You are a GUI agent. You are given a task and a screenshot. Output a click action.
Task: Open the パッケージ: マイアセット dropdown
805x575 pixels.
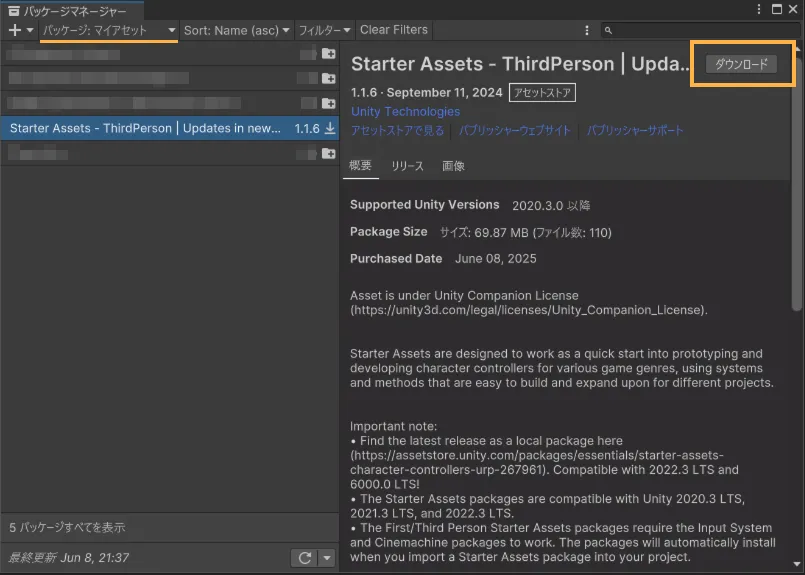(x=109, y=30)
